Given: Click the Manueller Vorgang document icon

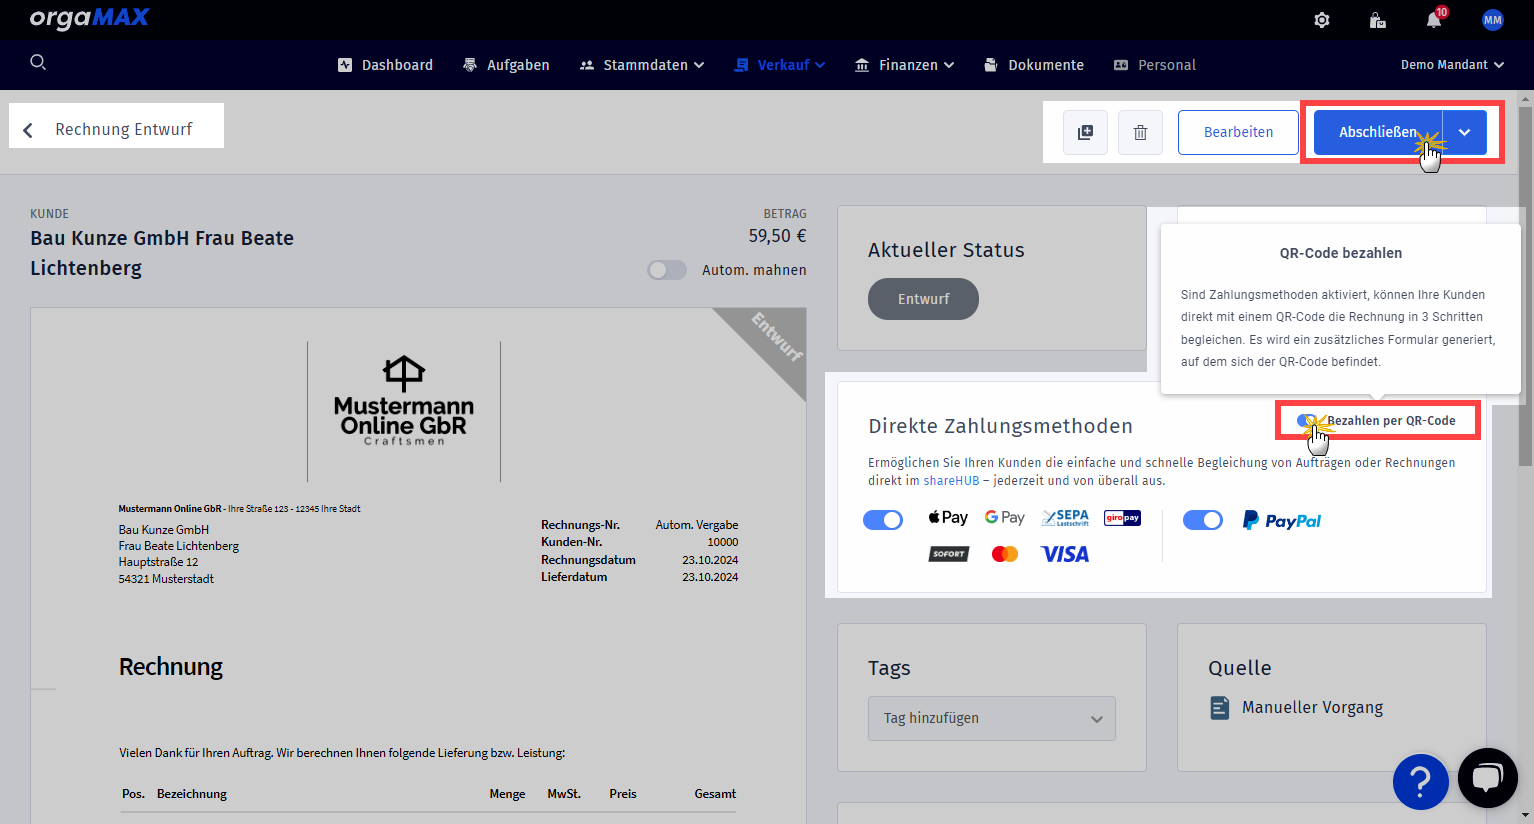Looking at the screenshot, I should click(1220, 708).
